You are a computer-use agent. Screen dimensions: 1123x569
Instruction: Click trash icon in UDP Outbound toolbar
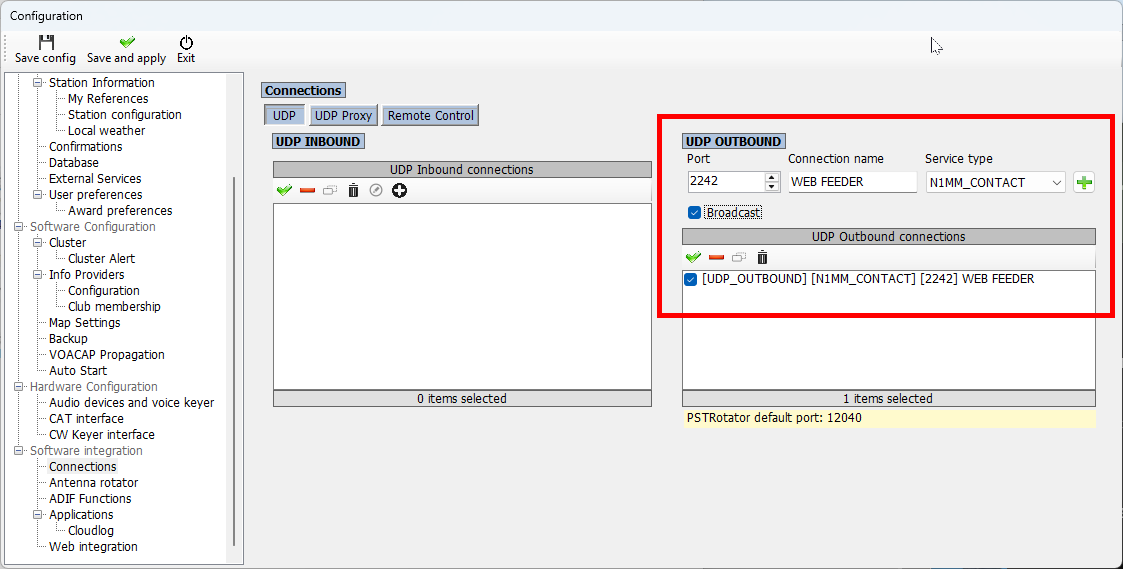[762, 257]
